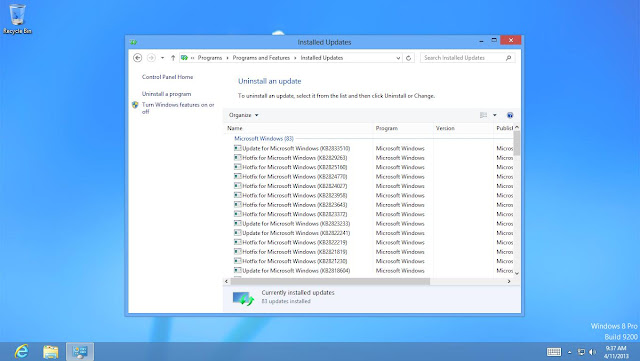Screen dimensions: 640x361
Task: Click icon of Hotfix KB2824770 row
Action: pyautogui.click(x=238, y=176)
